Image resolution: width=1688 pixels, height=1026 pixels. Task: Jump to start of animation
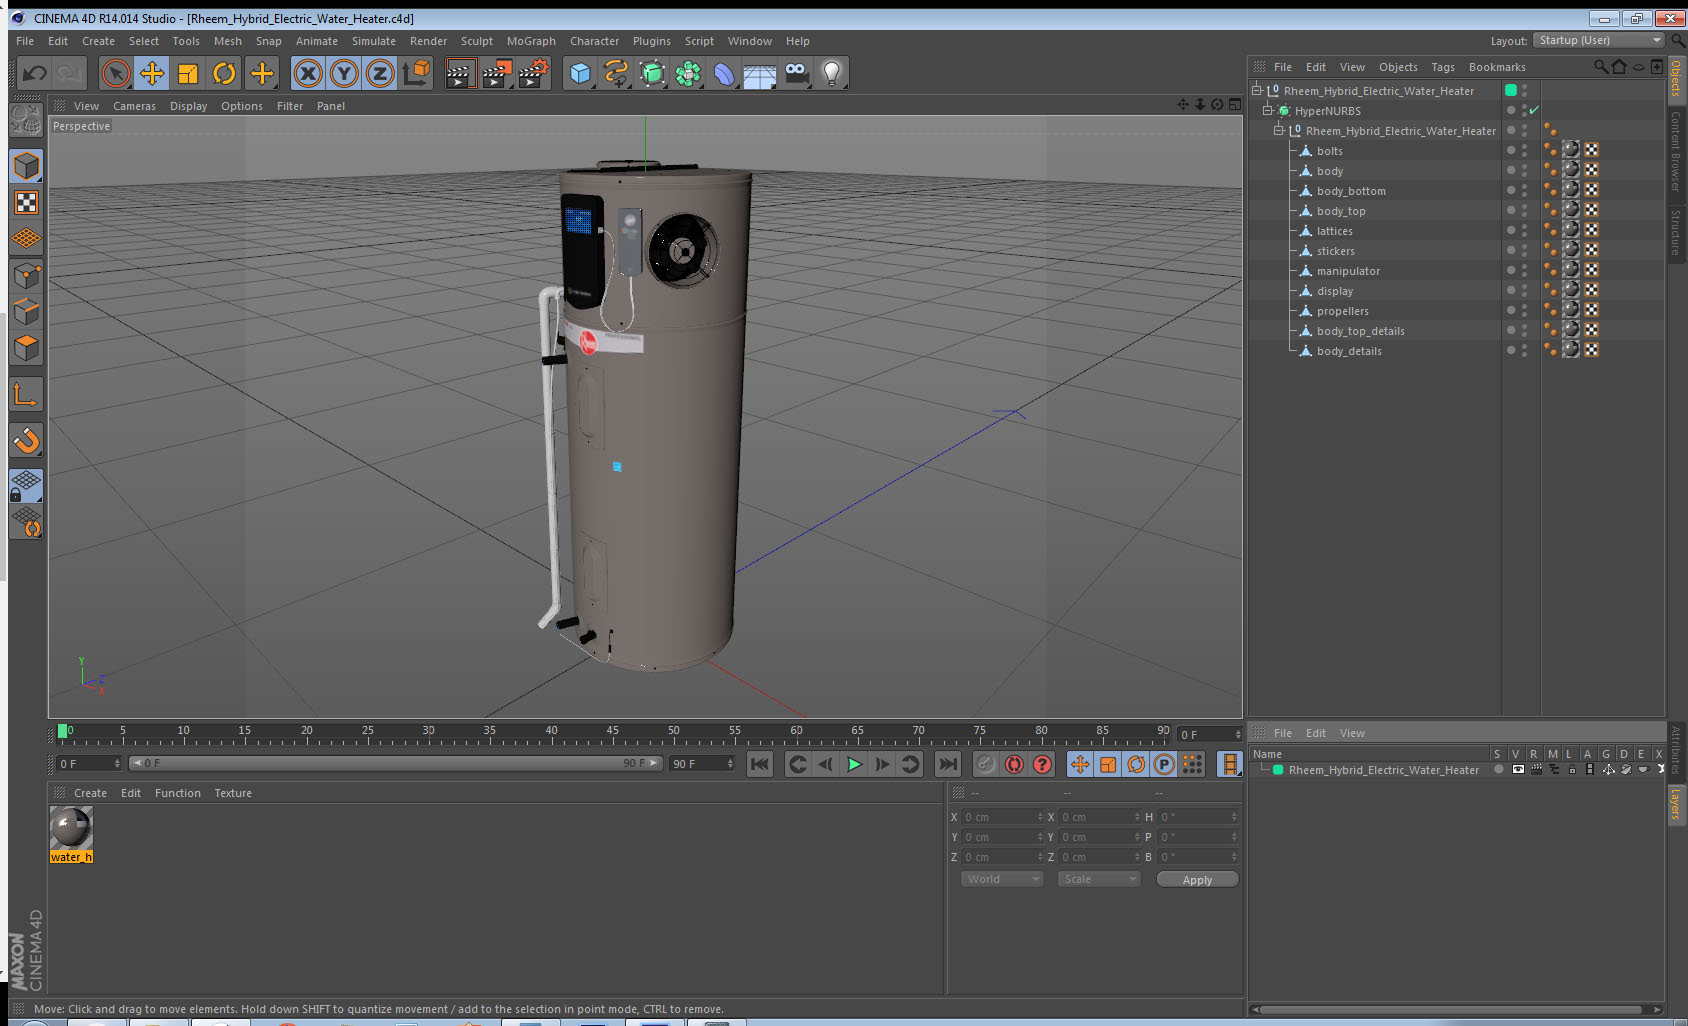[x=760, y=764]
